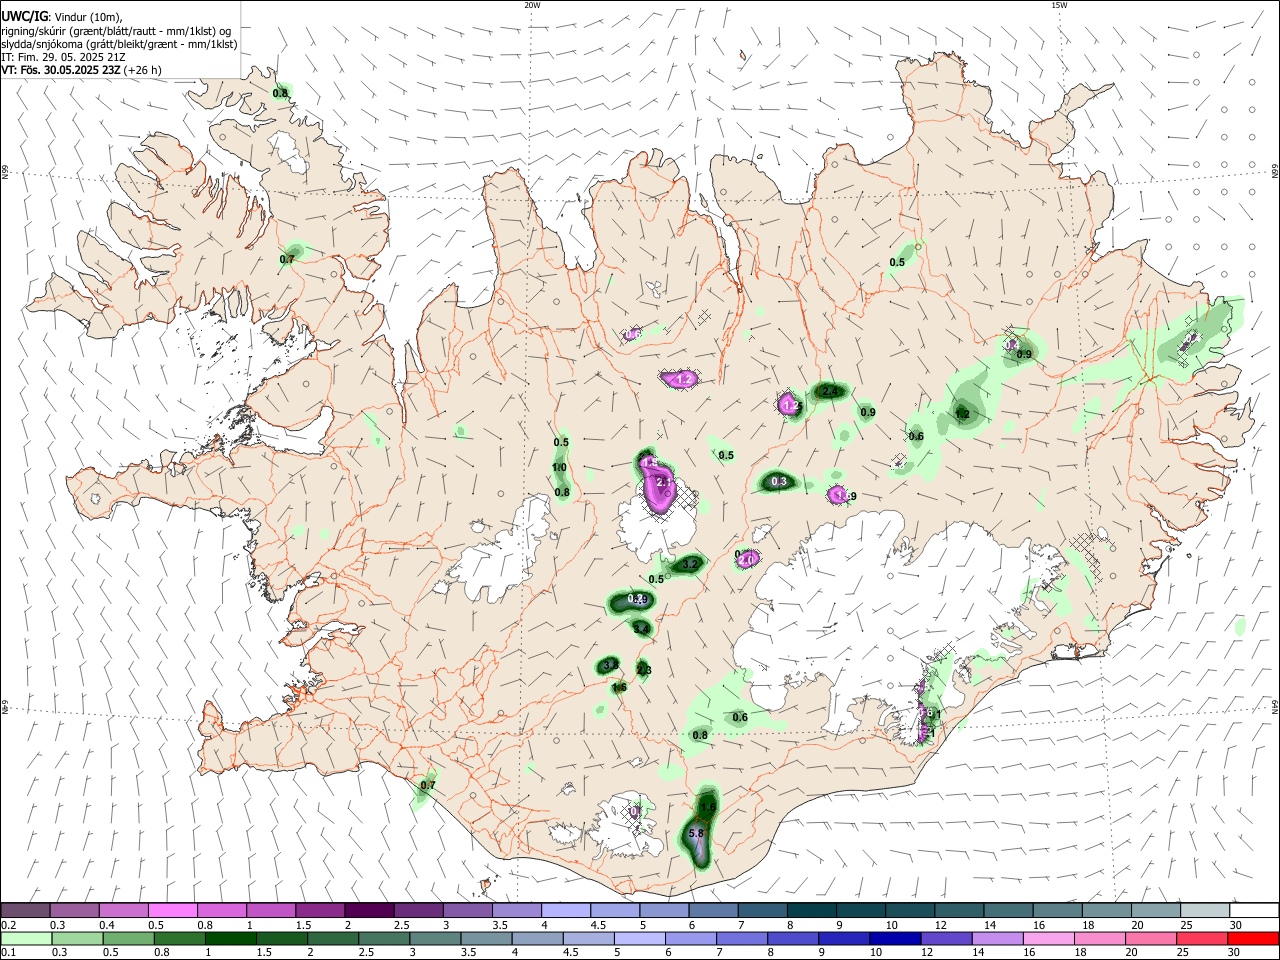Click the 0.7 label on the southwest peninsula
Viewport: 1280px width, 960px height.
[428, 786]
